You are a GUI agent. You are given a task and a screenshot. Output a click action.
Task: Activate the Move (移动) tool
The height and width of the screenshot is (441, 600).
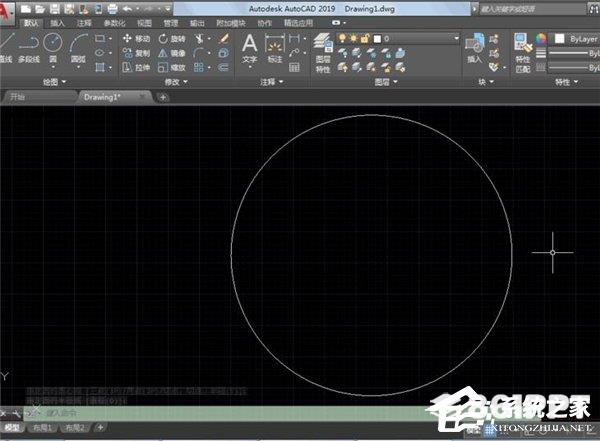pos(136,39)
